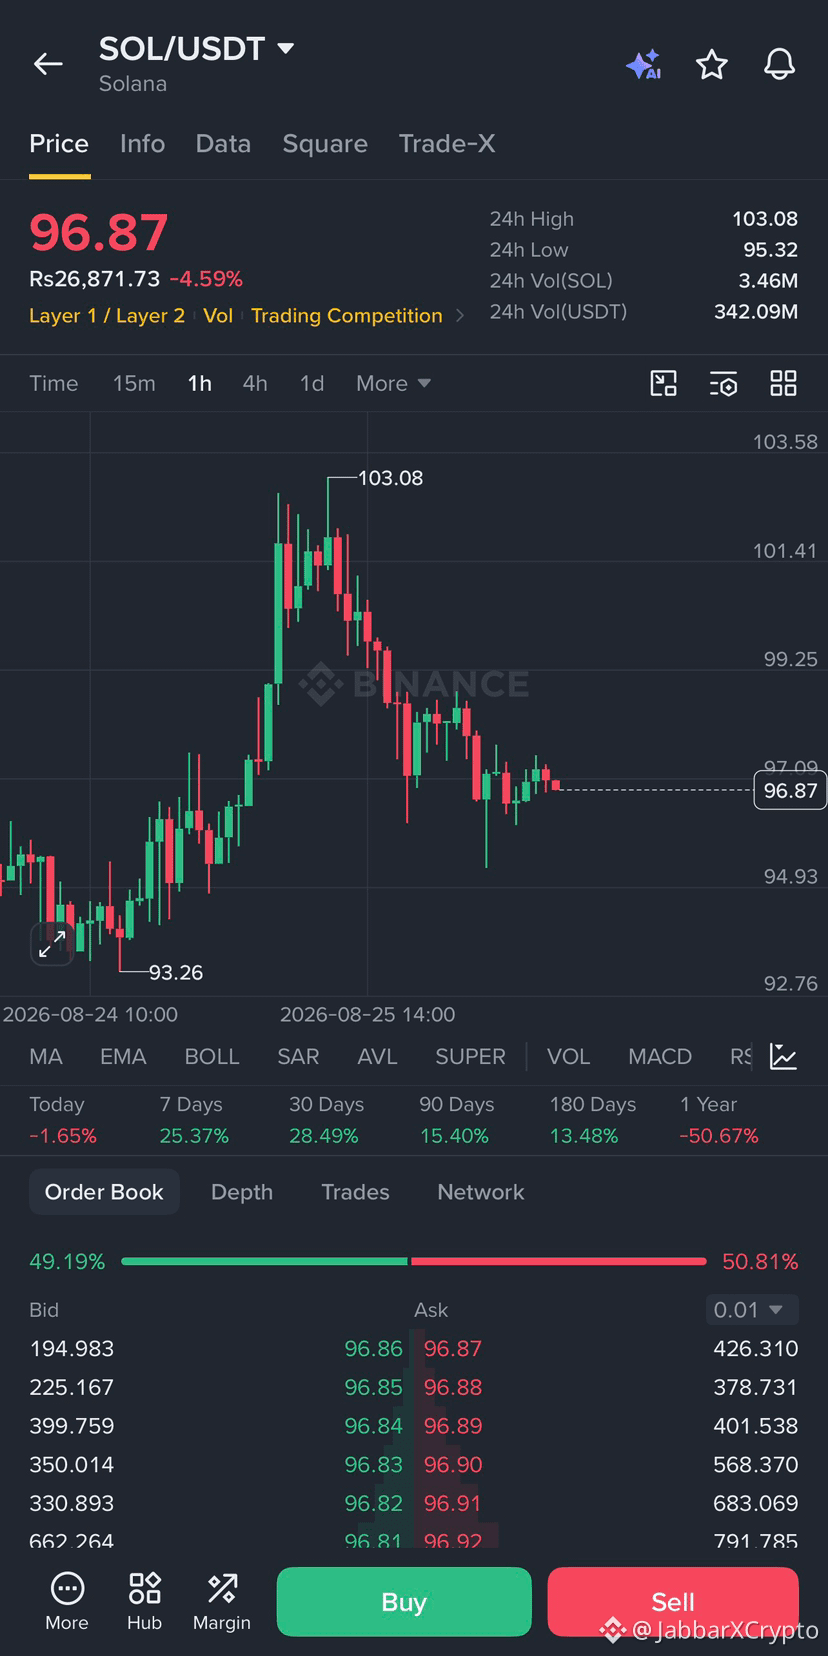
Task: Tap the 7 Days 25.37% performance
Action: tap(194, 1120)
